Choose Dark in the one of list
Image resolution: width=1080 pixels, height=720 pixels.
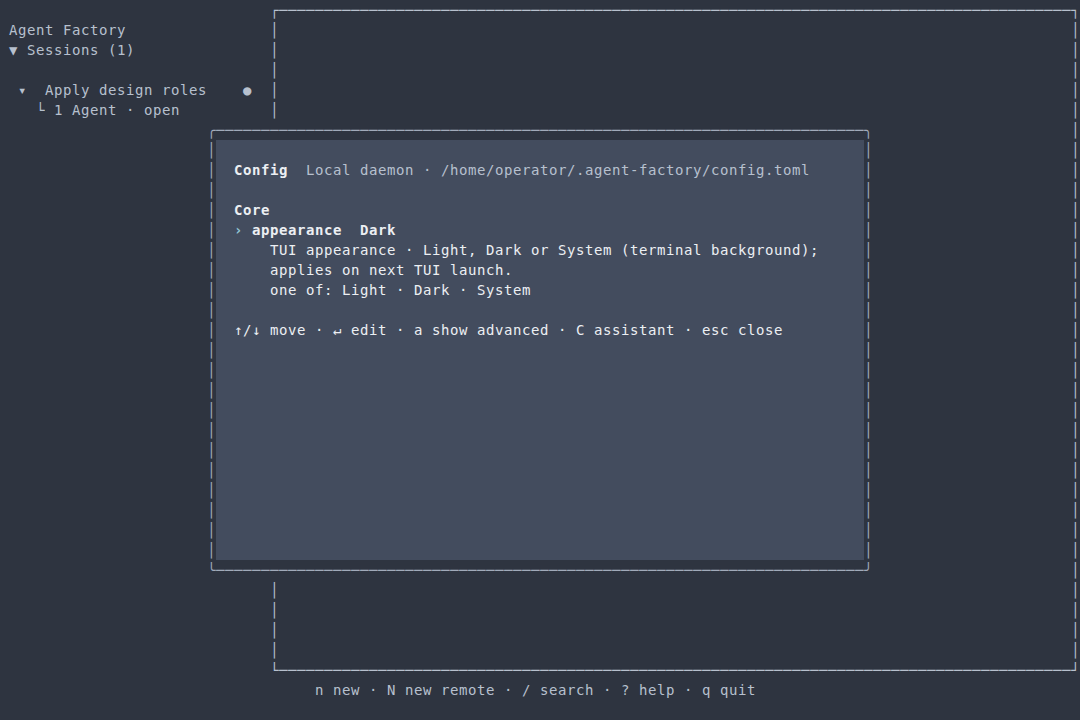pyautogui.click(x=431, y=290)
